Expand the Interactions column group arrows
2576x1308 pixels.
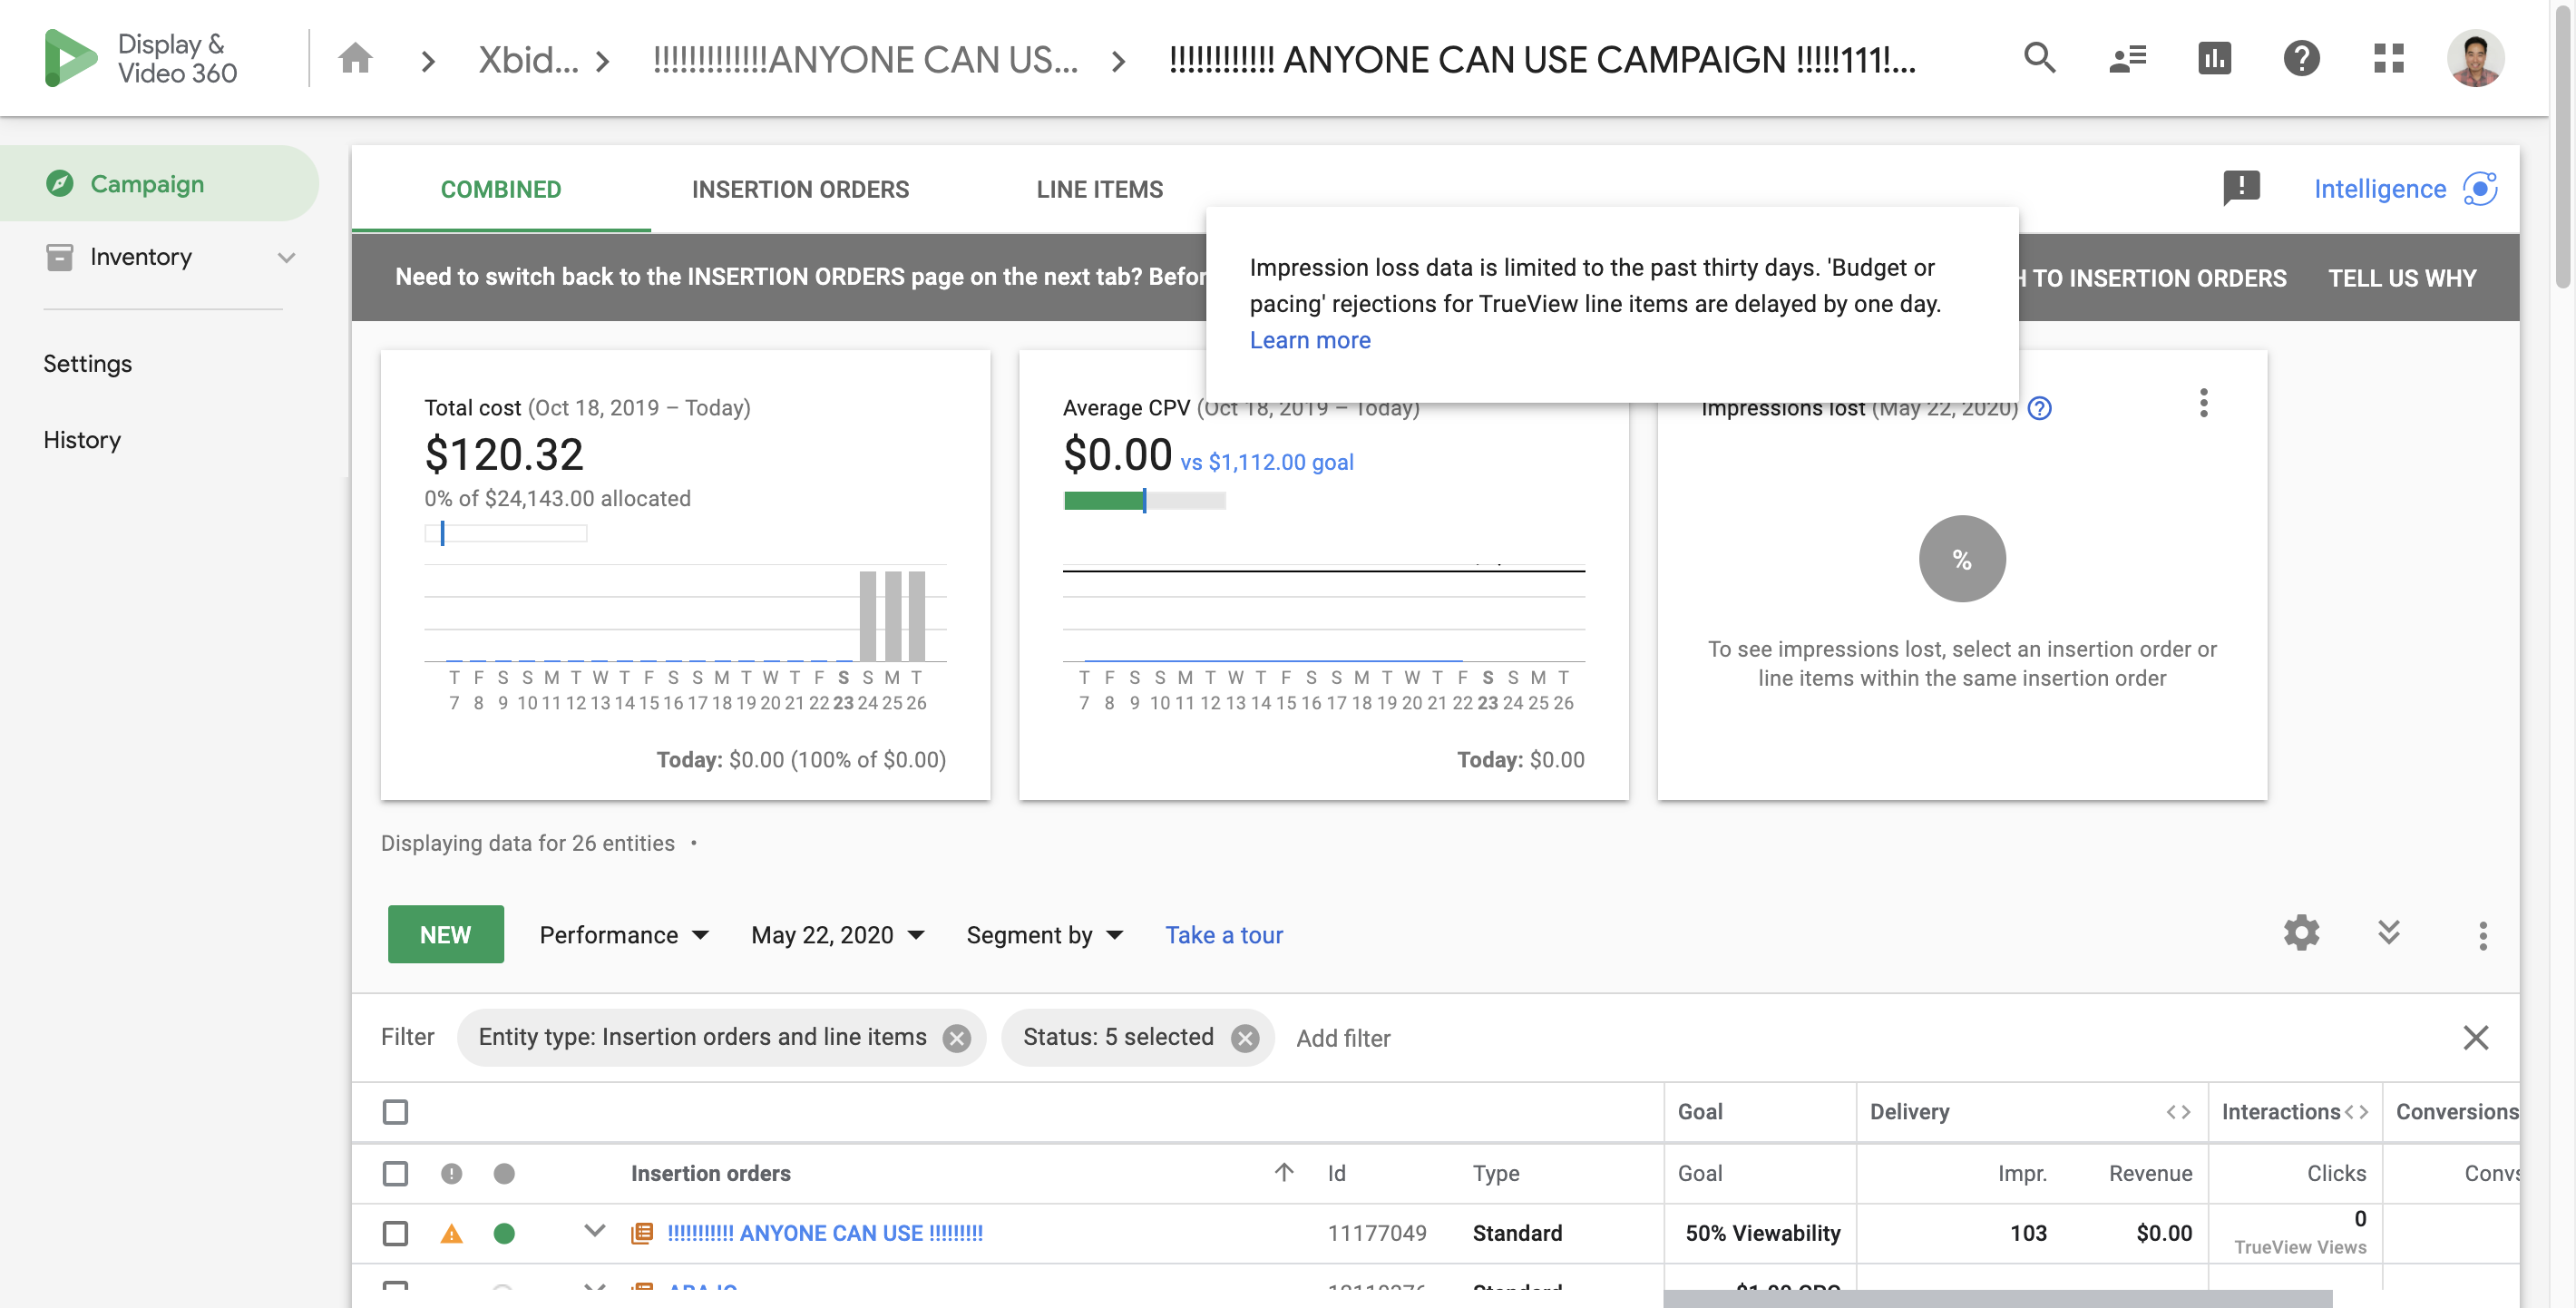[x=2356, y=1112]
